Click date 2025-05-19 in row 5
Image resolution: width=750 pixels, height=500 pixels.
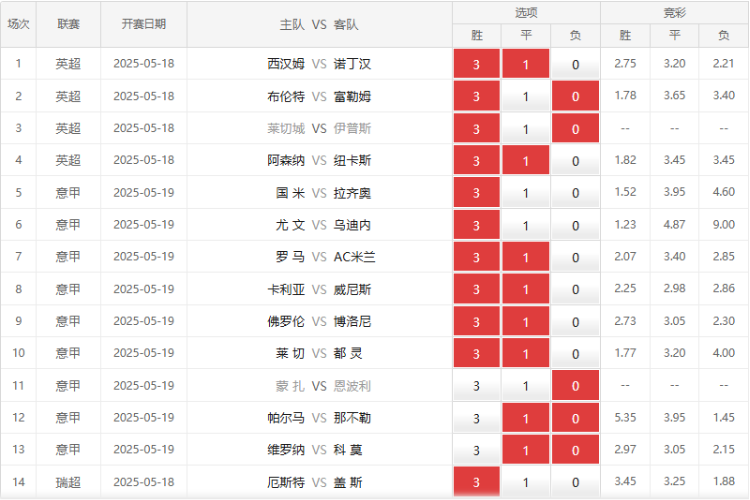click(x=143, y=193)
